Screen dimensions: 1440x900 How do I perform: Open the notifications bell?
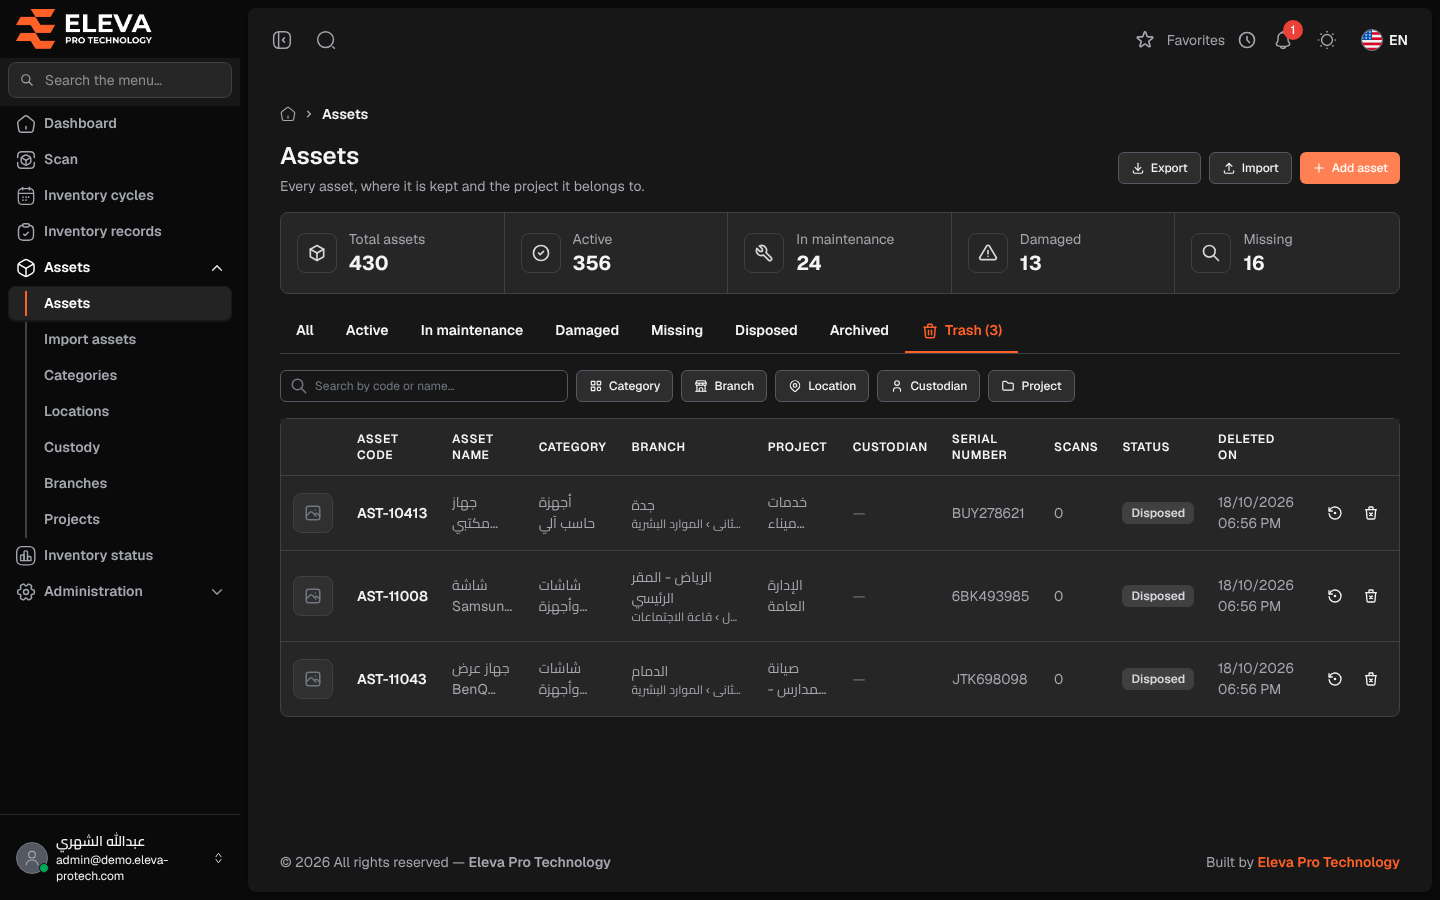[1283, 40]
